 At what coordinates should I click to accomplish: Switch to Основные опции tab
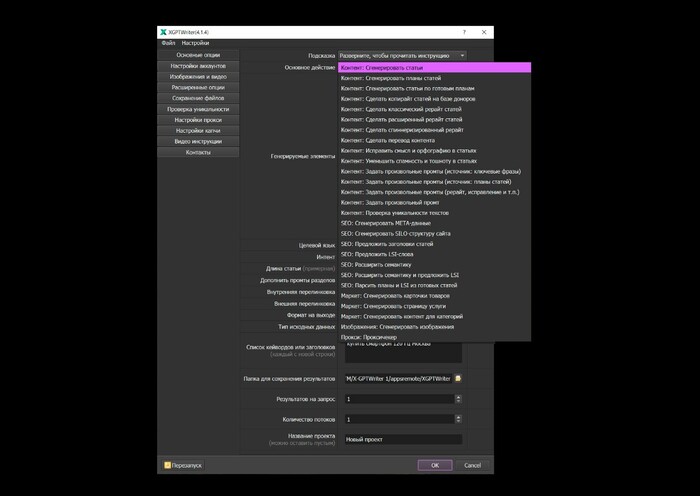198,55
